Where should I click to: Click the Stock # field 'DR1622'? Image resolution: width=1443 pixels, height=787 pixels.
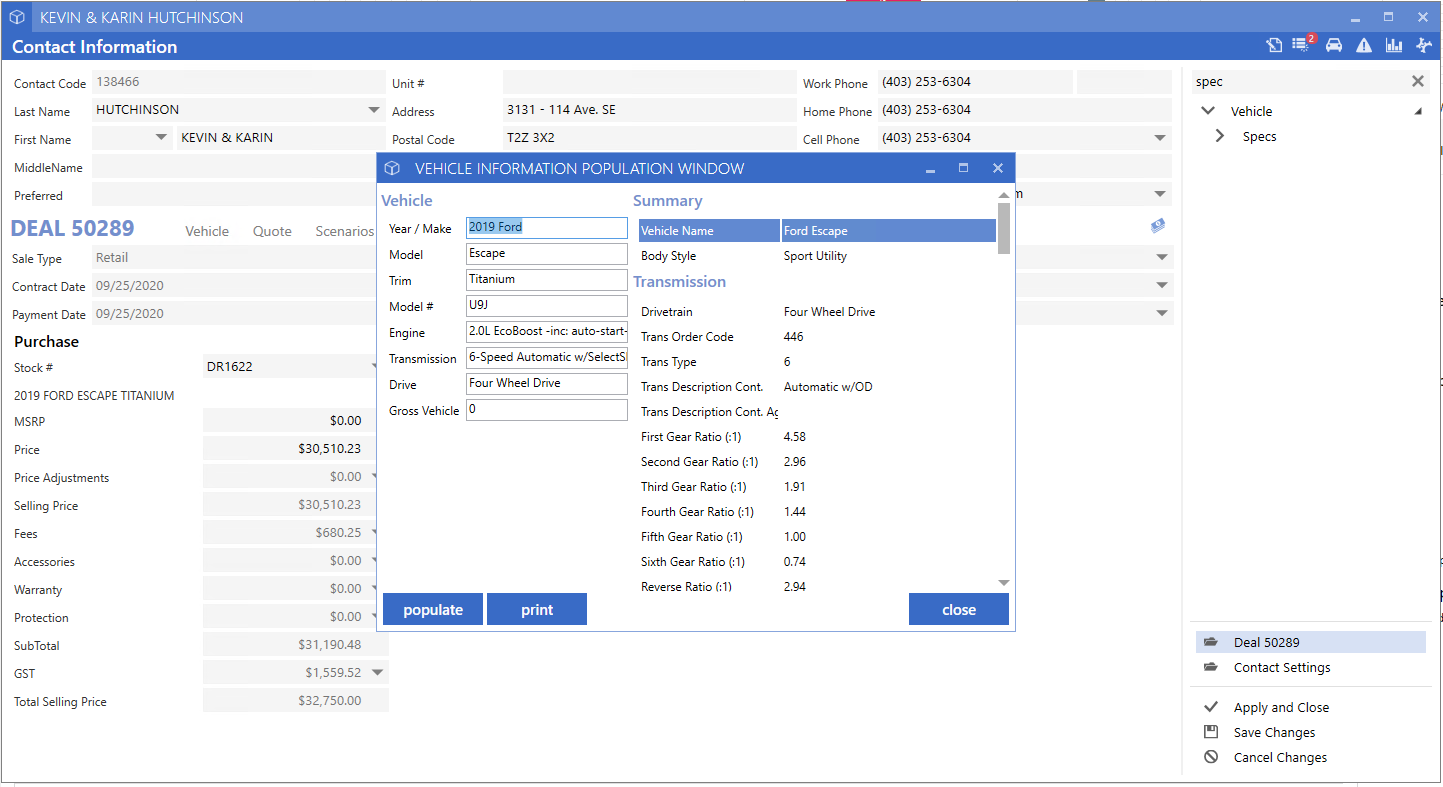click(289, 366)
